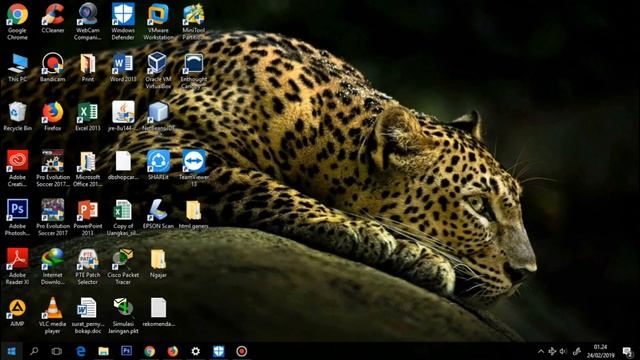This screenshot has width=640, height=360.
Task: Switch to Photoshop on the taskbar
Action: (127, 351)
